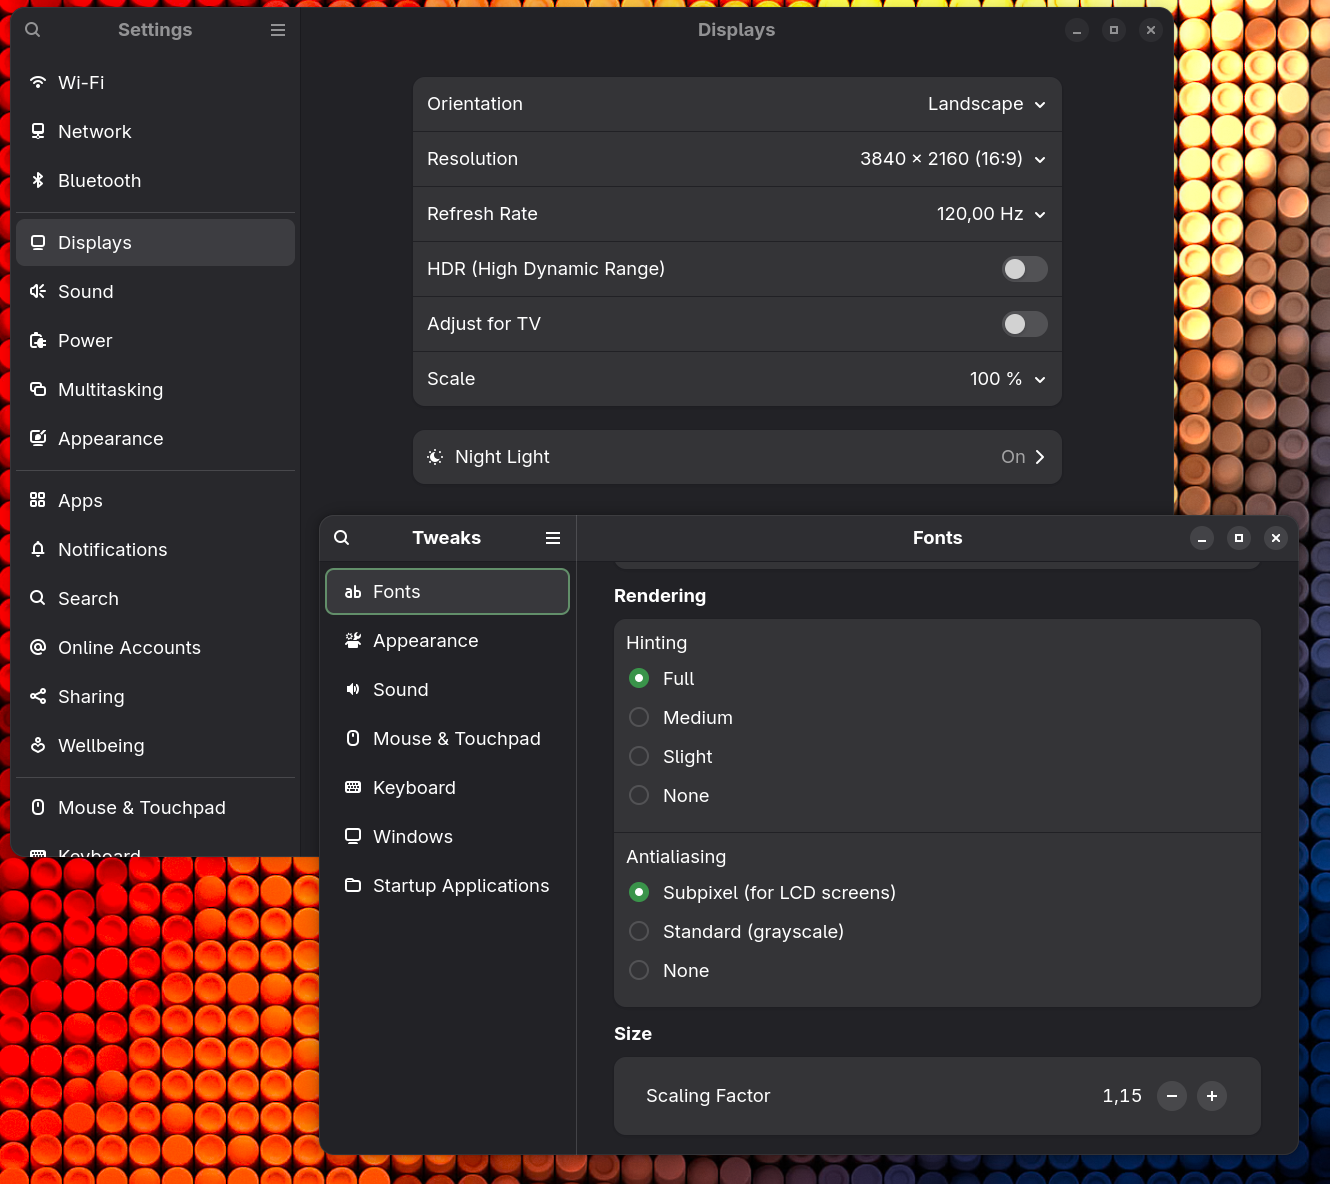The width and height of the screenshot is (1330, 1184).
Task: Select the Wi-Fi section icon in Settings sidebar
Action: click(x=38, y=82)
